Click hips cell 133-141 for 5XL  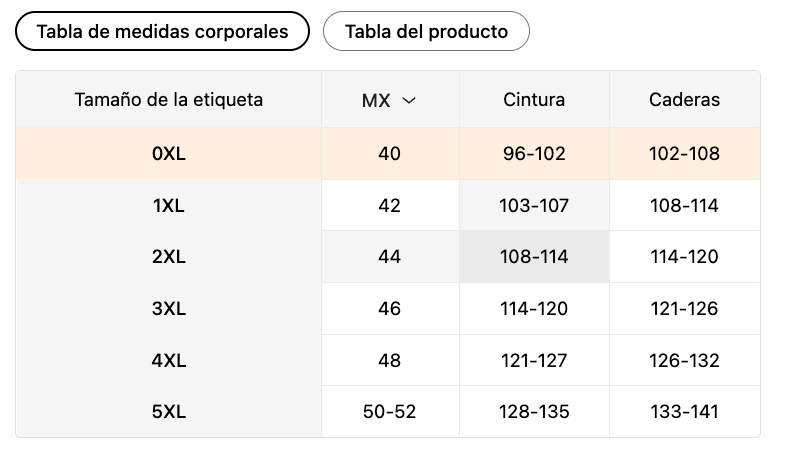(x=684, y=411)
